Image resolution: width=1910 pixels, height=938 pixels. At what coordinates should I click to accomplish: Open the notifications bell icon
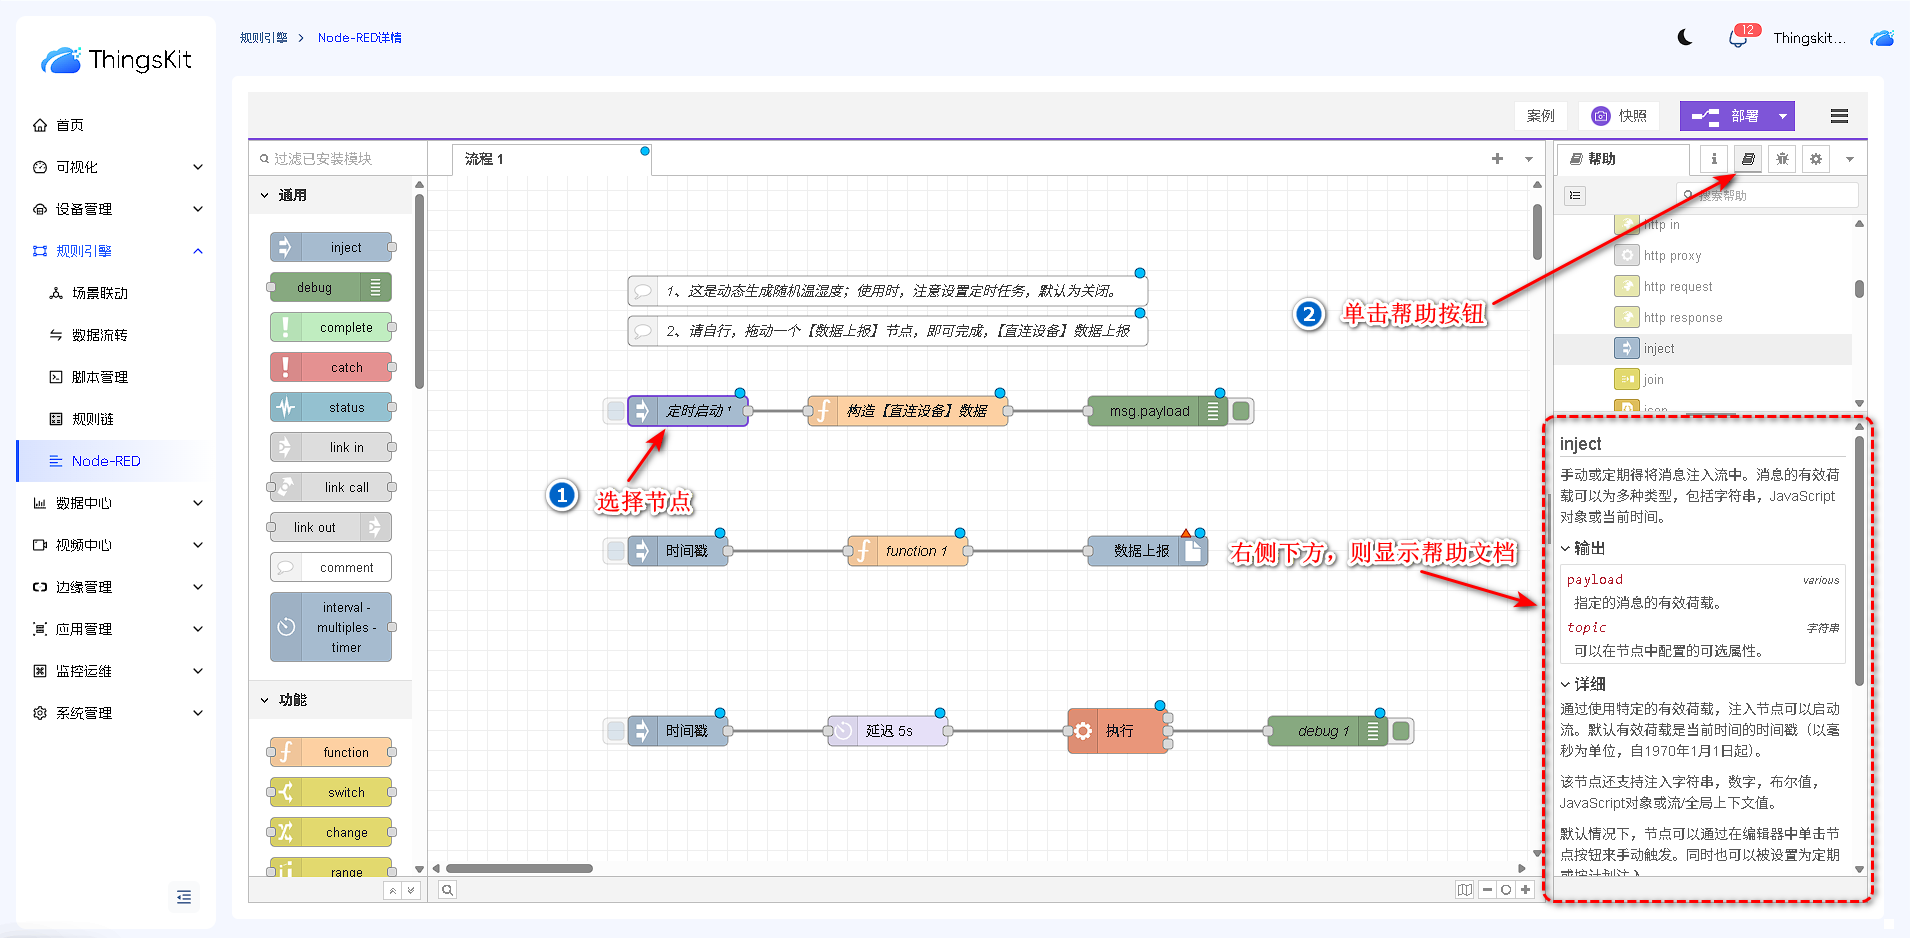click(x=1738, y=39)
